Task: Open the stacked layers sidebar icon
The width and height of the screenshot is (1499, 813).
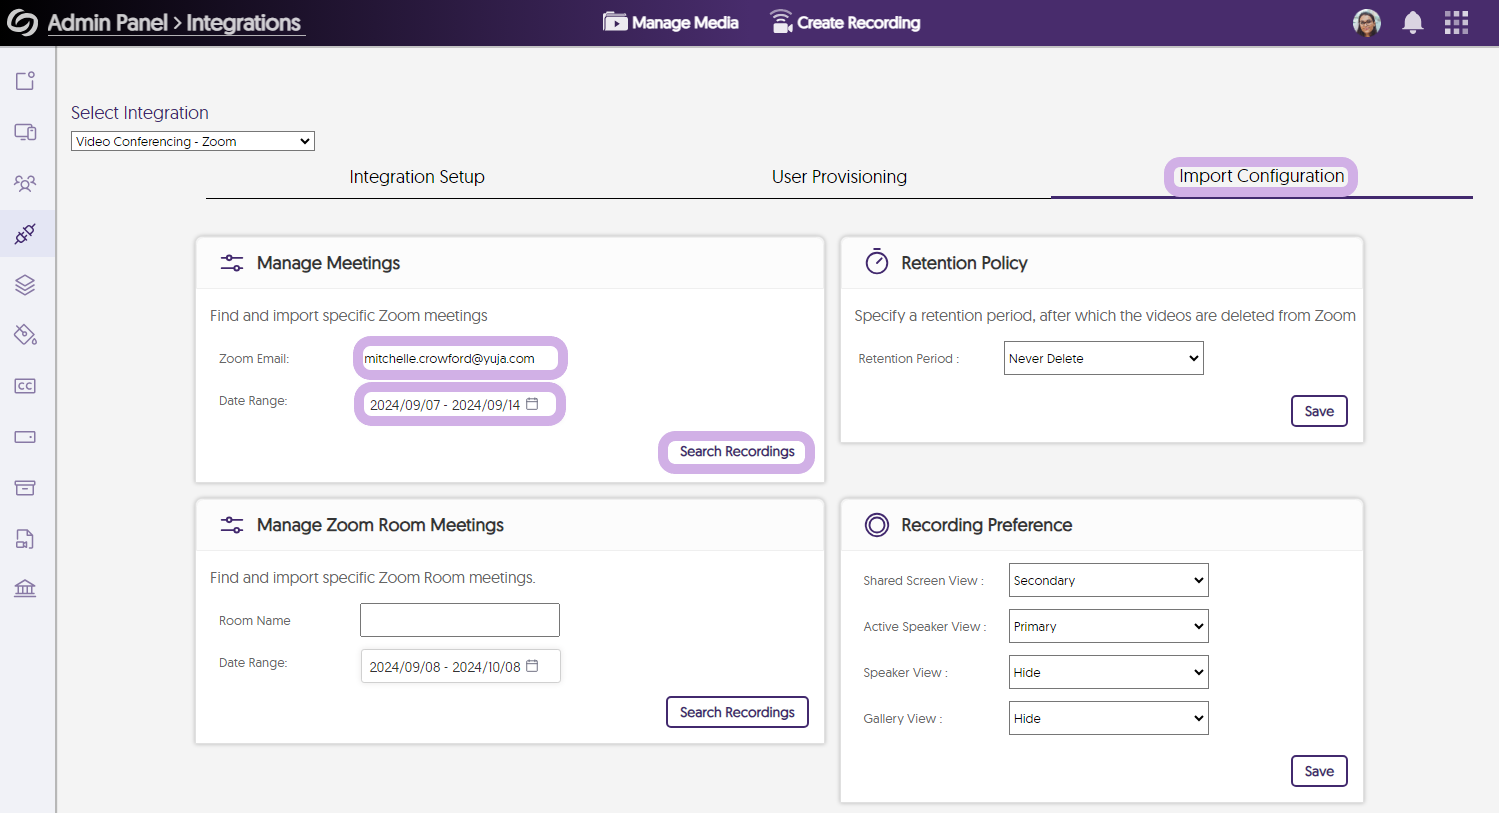Action: click(x=25, y=285)
